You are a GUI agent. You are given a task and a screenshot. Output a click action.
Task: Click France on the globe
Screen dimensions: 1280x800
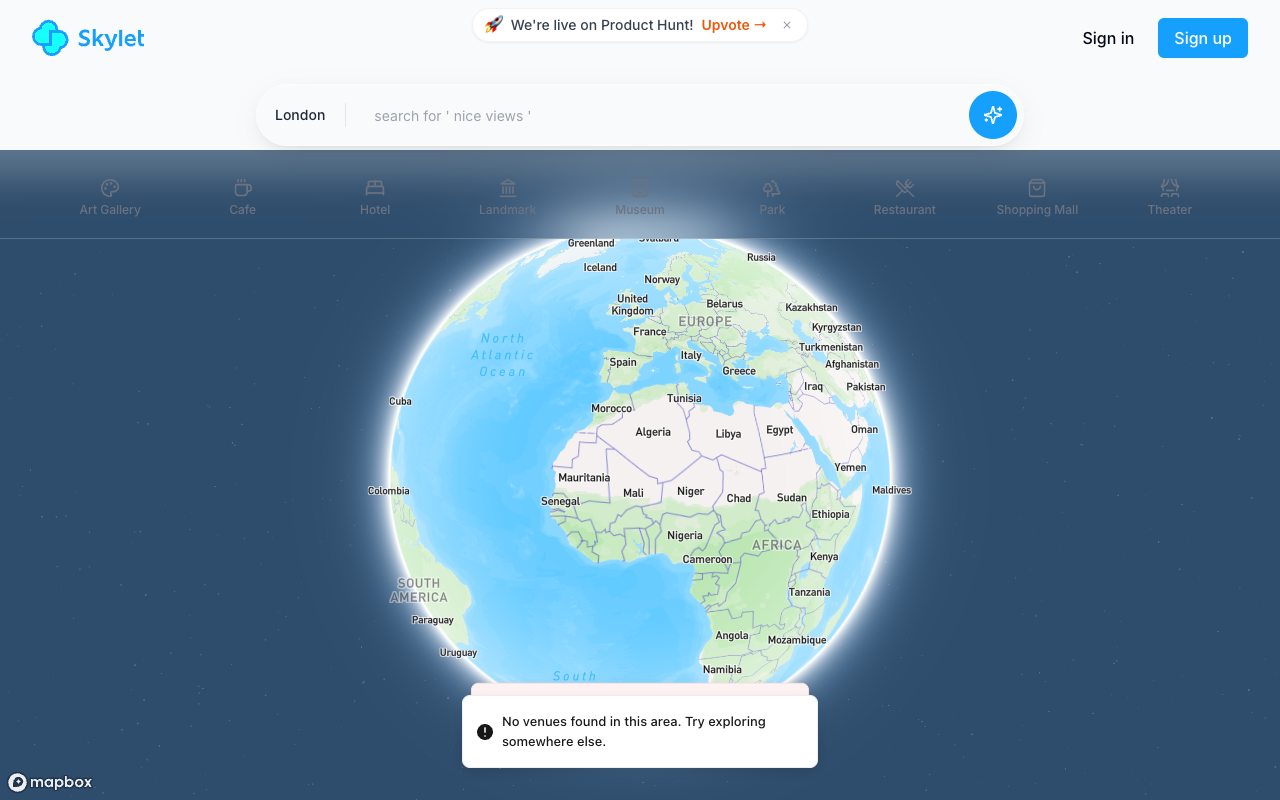point(650,331)
